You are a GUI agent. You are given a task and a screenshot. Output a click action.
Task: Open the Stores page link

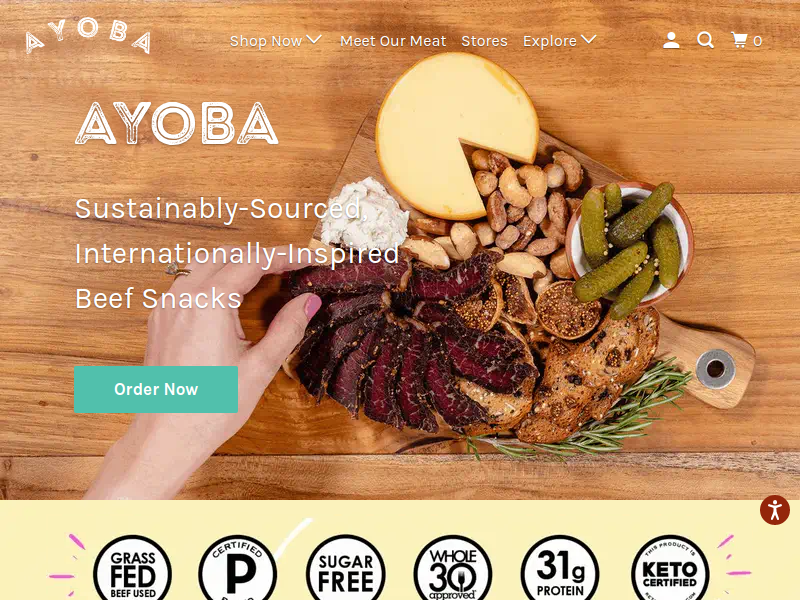coord(484,41)
